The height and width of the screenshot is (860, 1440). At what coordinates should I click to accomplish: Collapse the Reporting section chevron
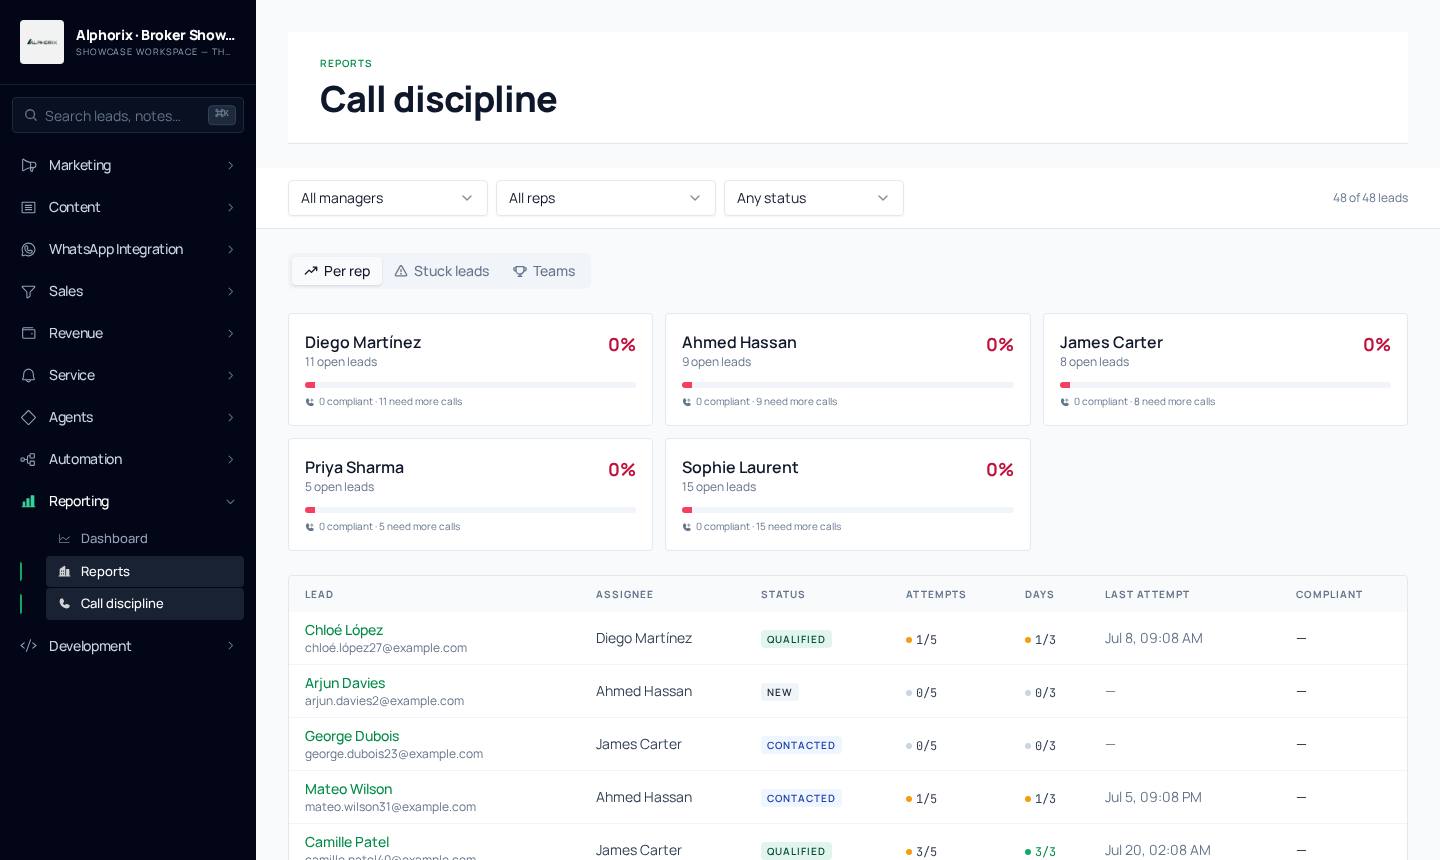click(231, 501)
